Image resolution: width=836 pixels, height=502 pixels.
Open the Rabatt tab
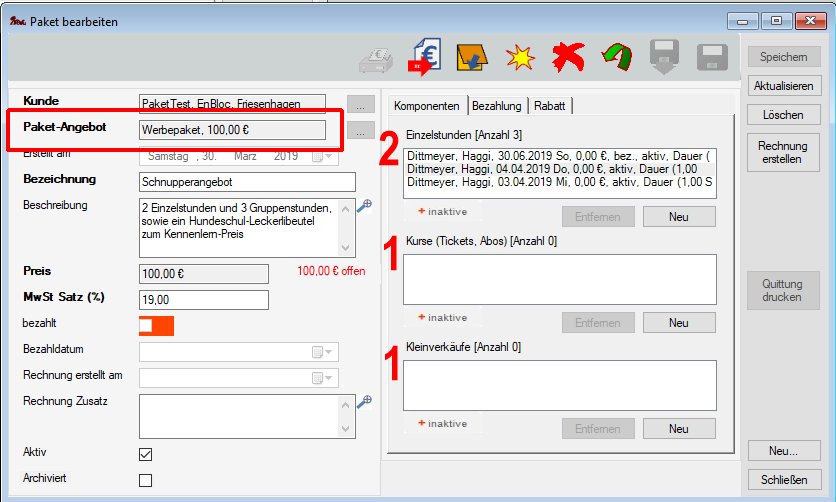[550, 105]
